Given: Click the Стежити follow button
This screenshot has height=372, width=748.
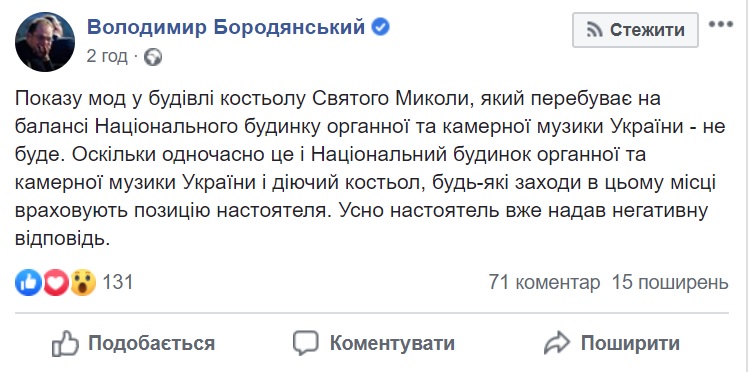Looking at the screenshot, I should pyautogui.click(x=635, y=30).
